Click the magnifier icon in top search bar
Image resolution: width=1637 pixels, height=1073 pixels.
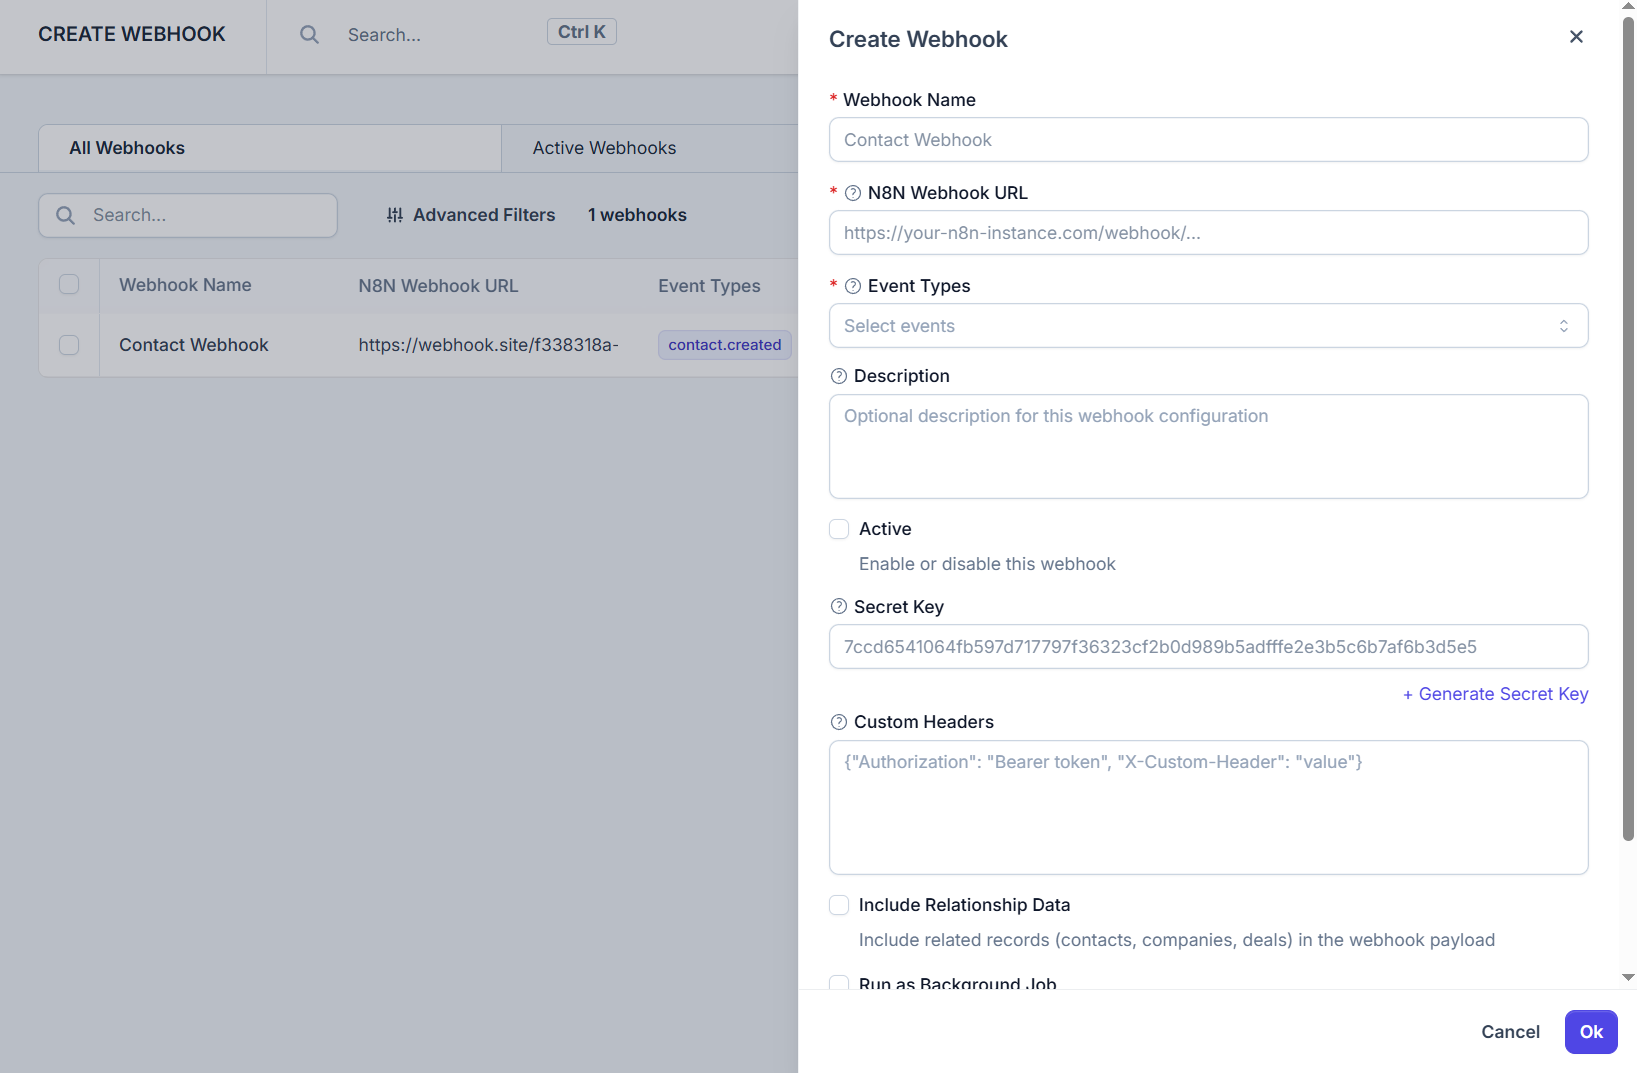point(310,35)
